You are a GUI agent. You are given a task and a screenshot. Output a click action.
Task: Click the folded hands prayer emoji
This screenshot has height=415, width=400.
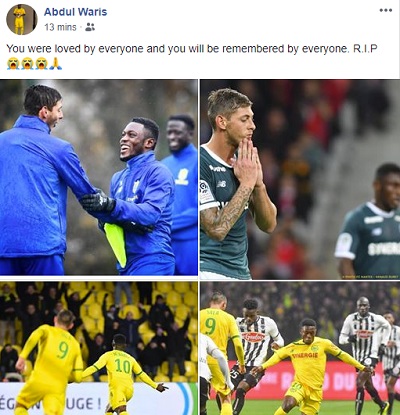click(55, 63)
